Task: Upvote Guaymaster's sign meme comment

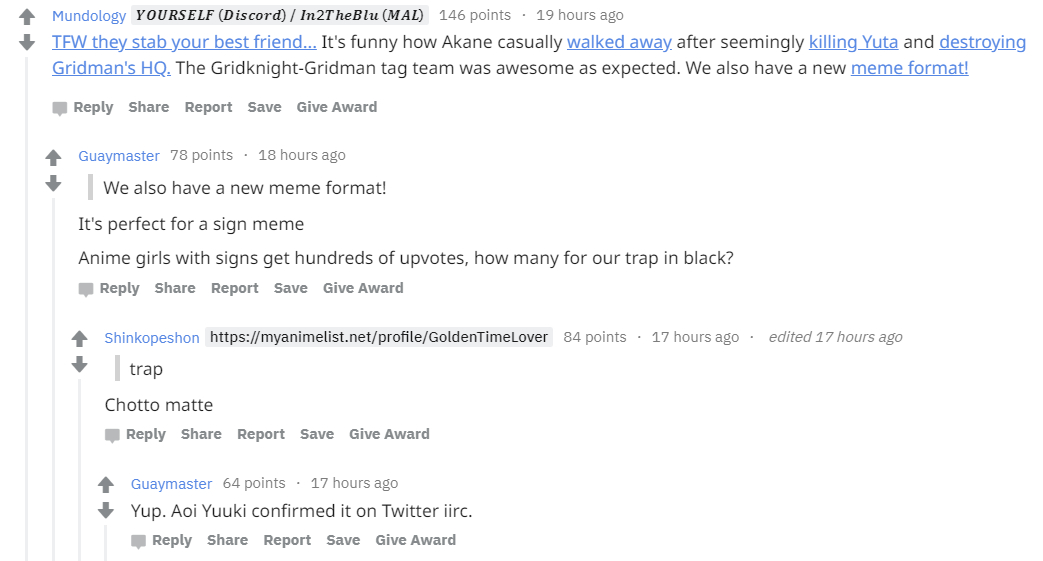Action: point(53,157)
